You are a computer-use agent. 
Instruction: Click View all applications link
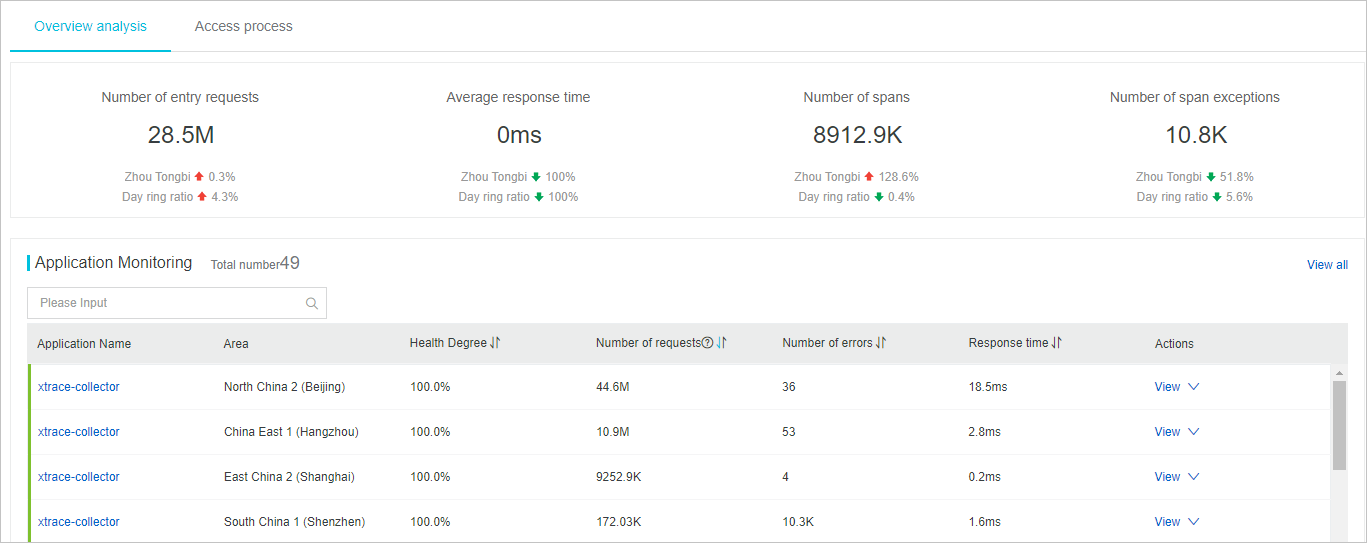(1327, 265)
